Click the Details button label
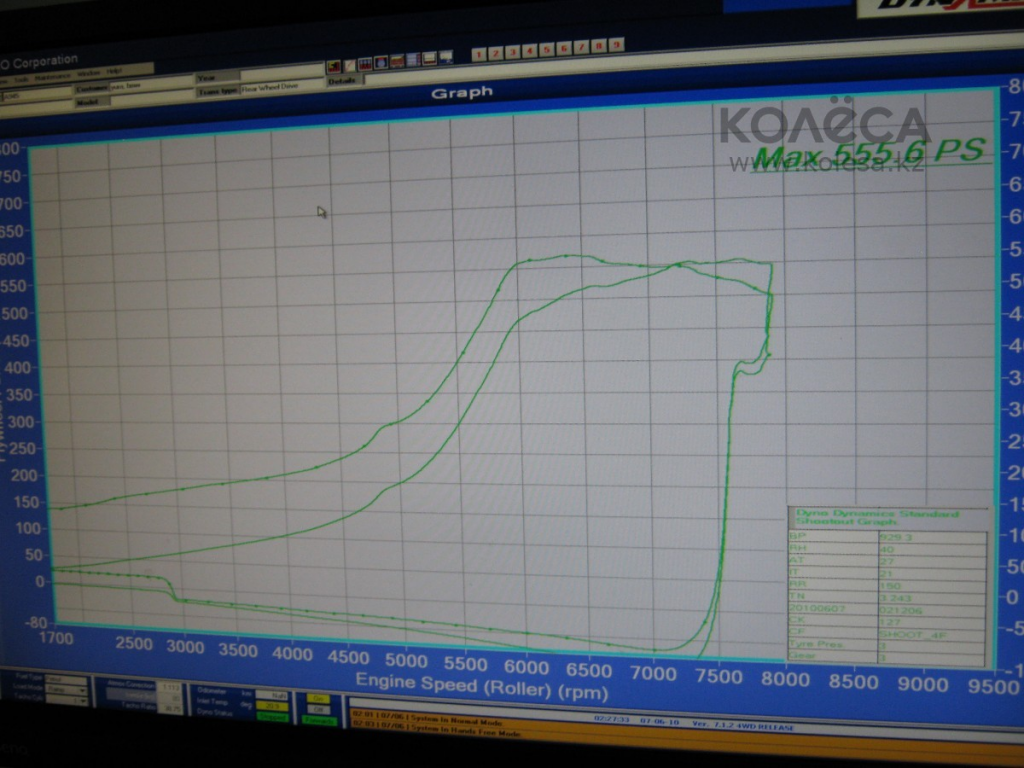 tap(342, 80)
